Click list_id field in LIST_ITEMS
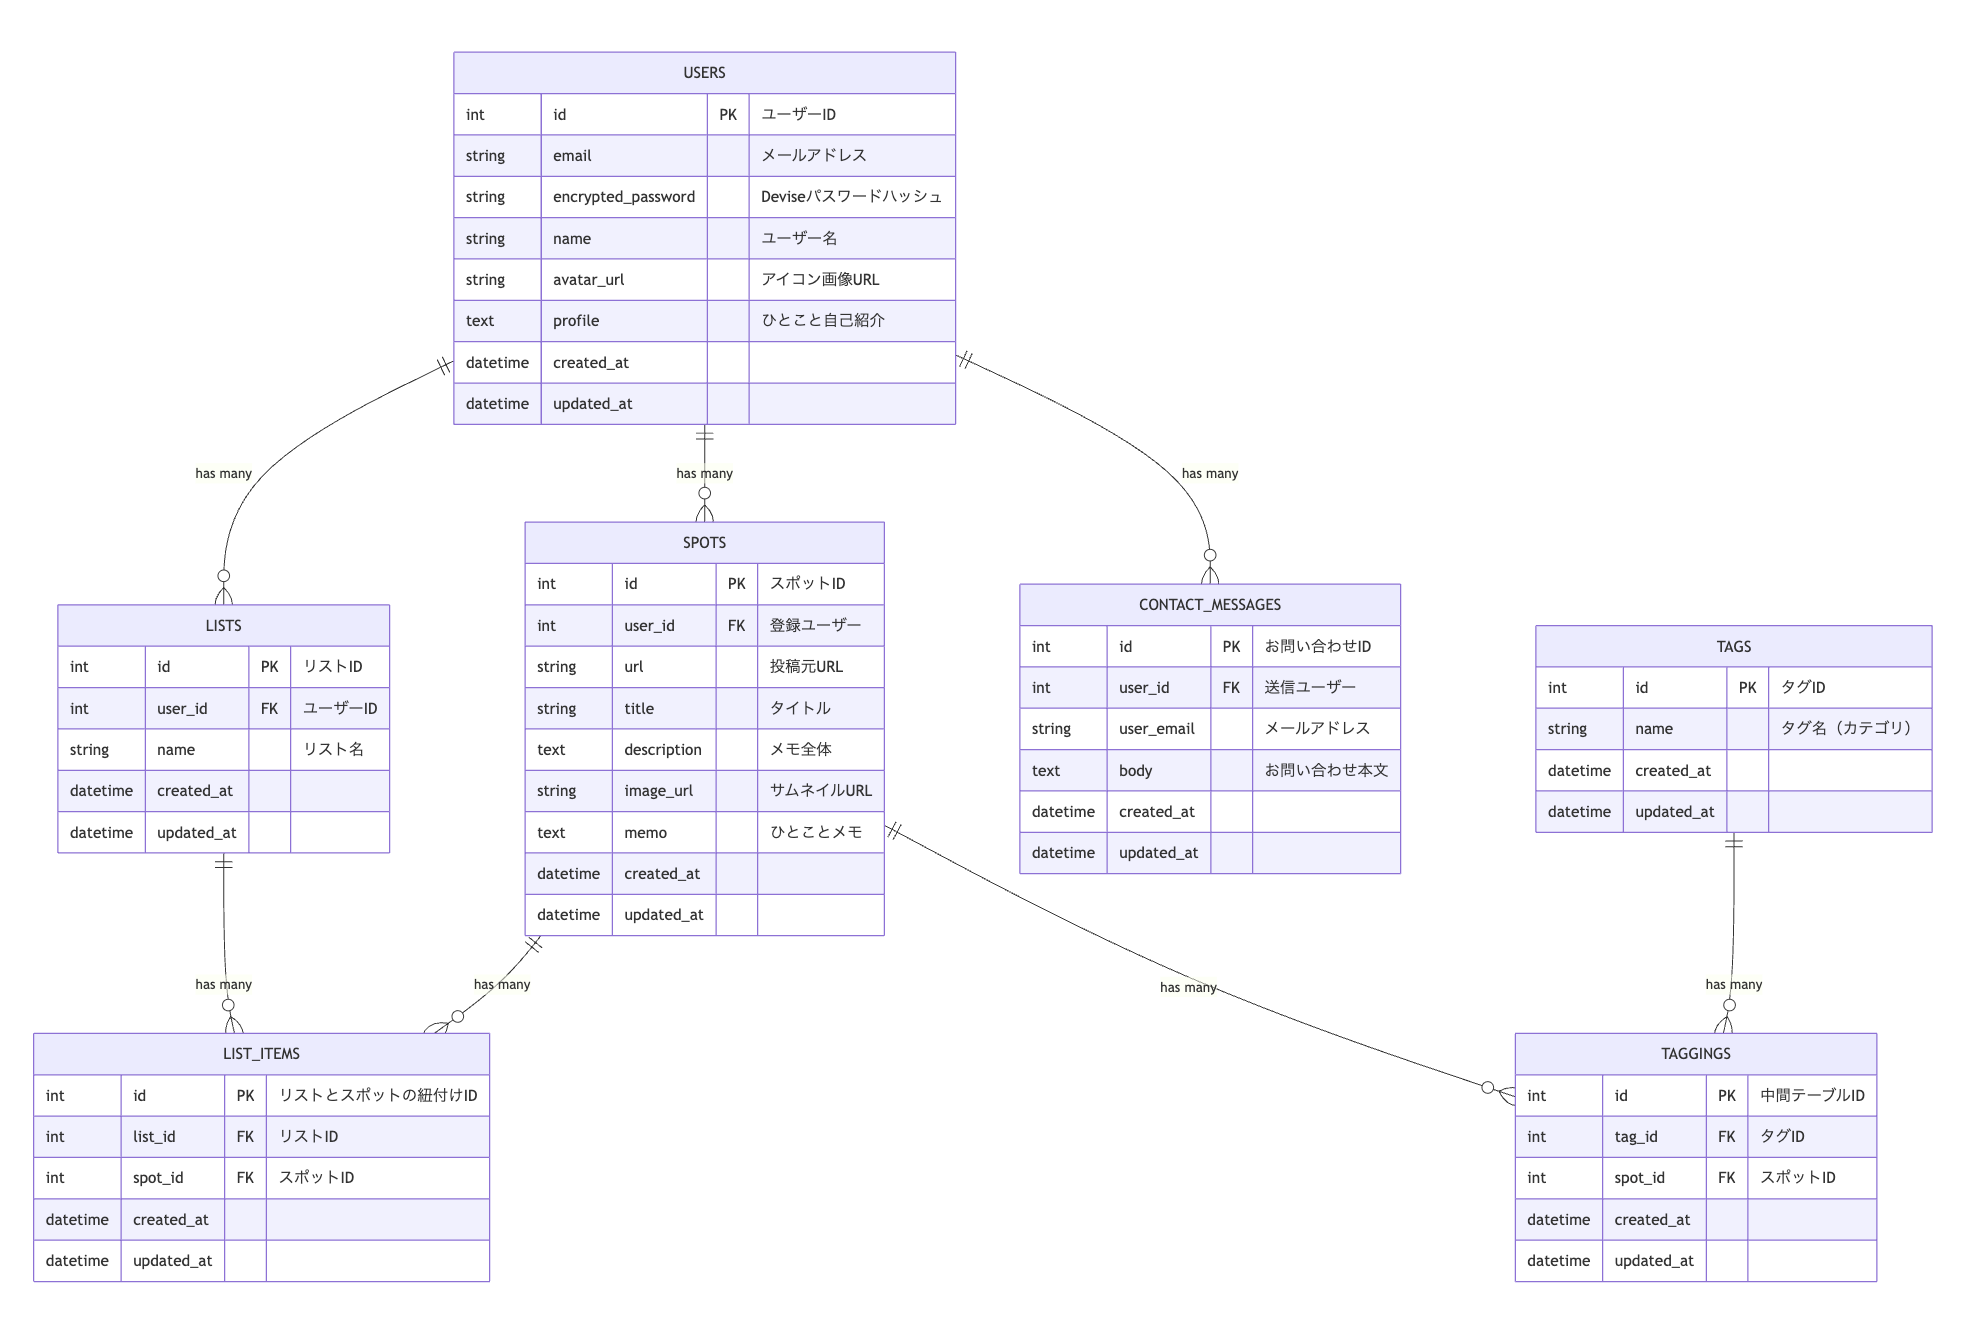Screen dimensions: 1988x1338 pyautogui.click(x=154, y=1137)
